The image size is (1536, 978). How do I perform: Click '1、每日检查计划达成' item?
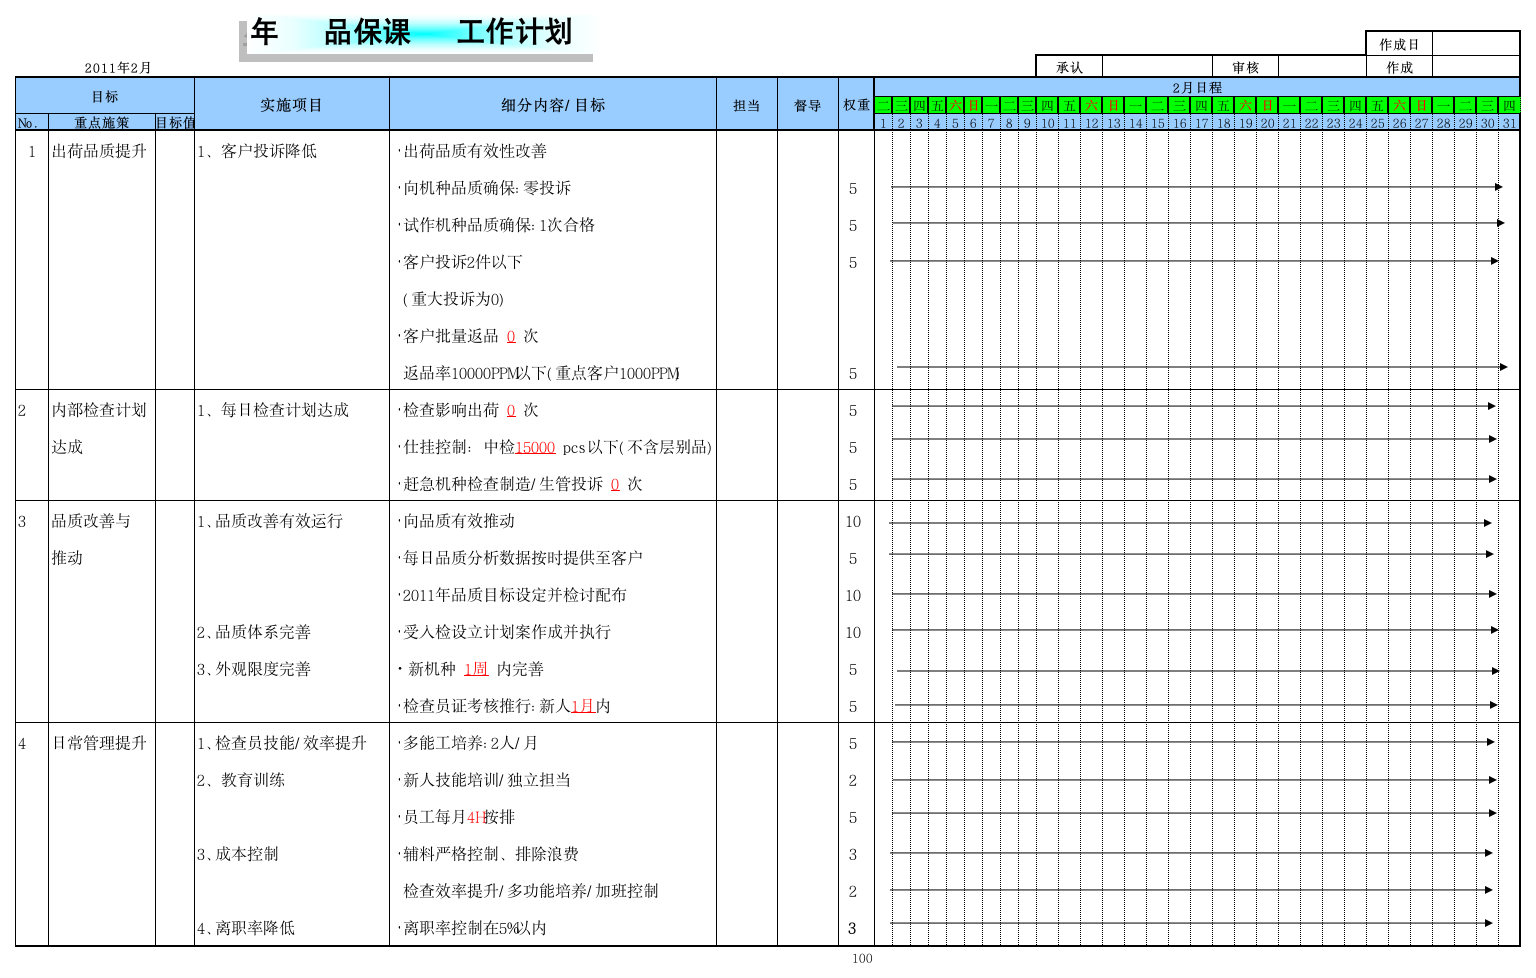tap(273, 410)
